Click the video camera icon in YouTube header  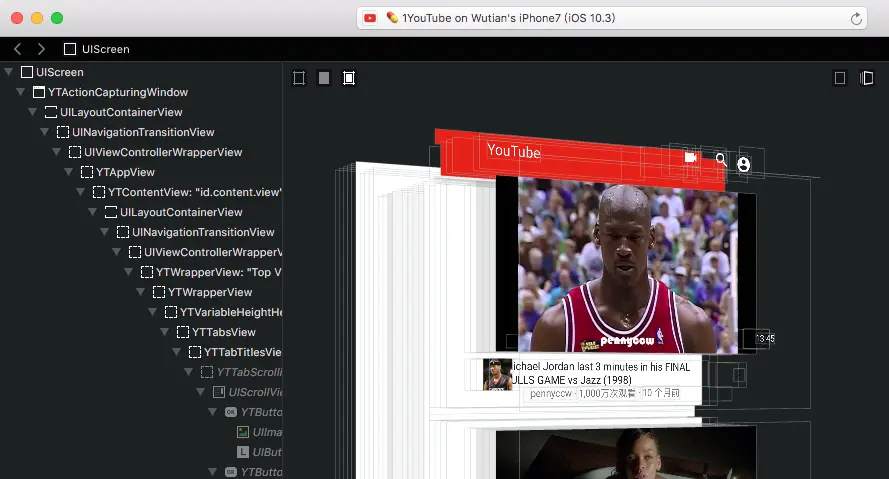point(691,157)
